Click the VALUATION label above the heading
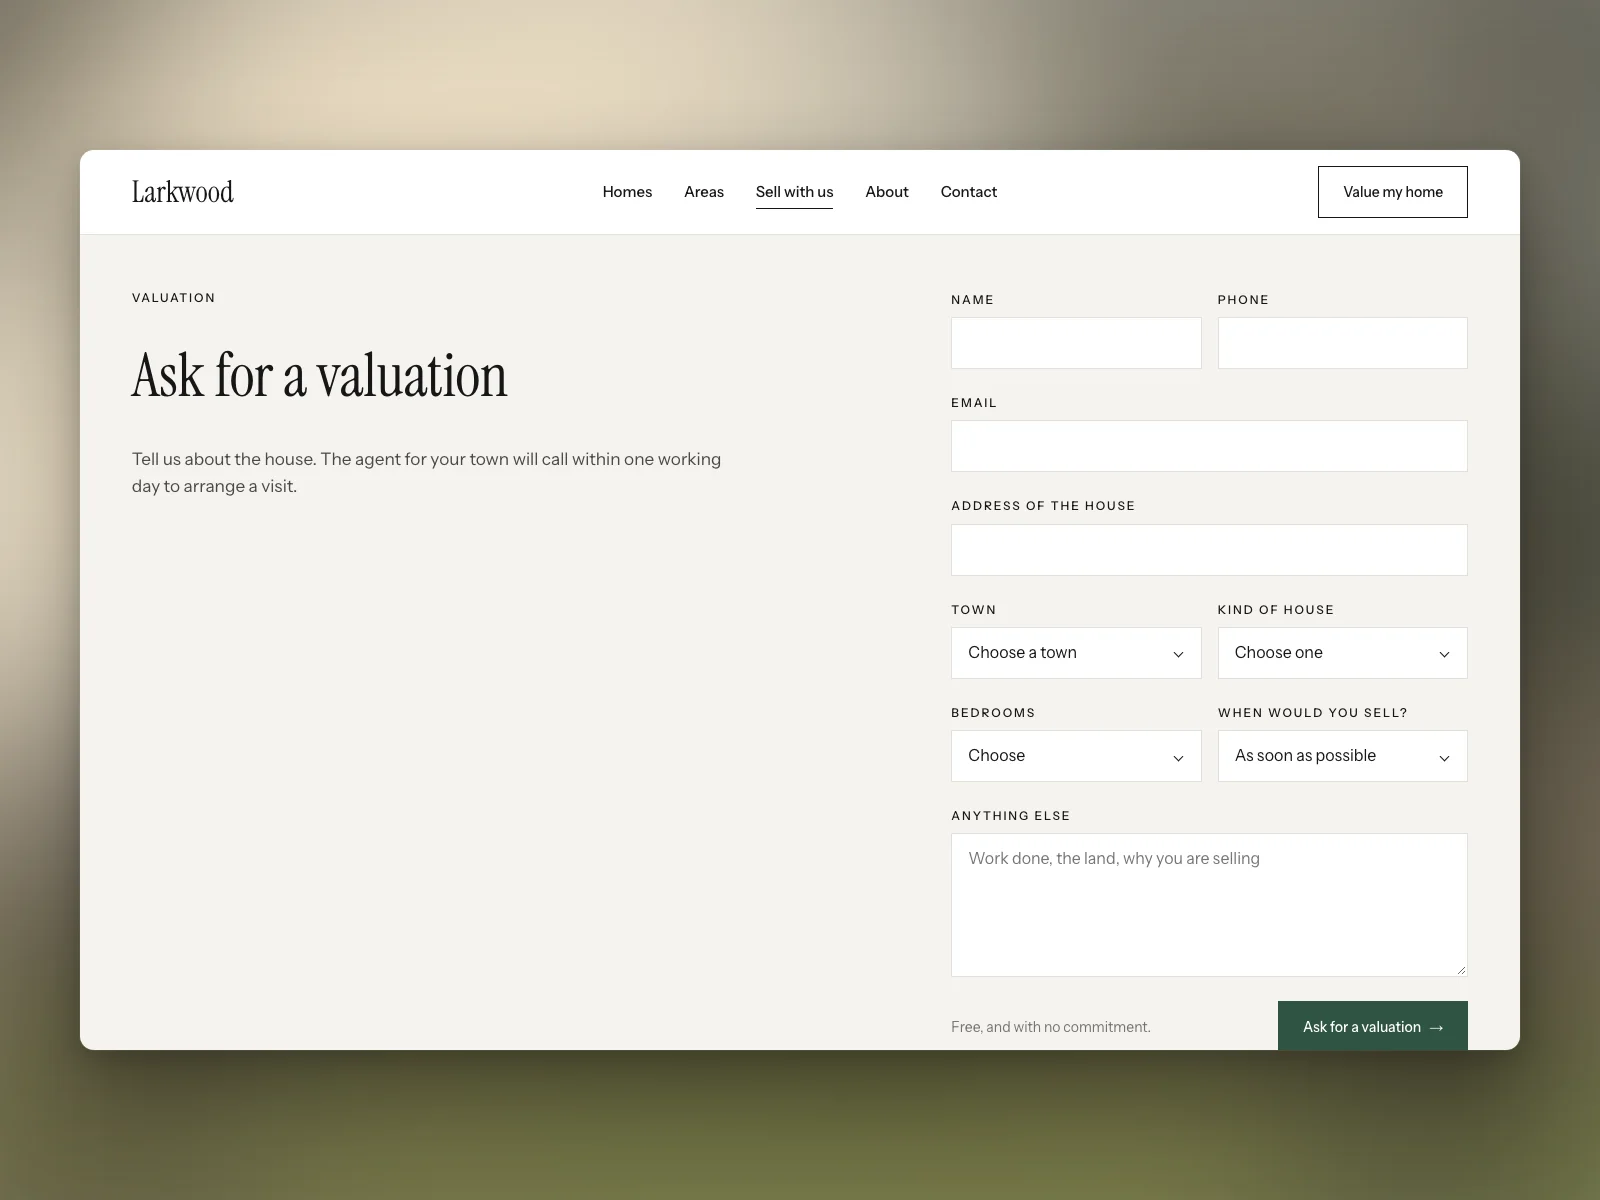1600x1200 pixels. tap(174, 298)
